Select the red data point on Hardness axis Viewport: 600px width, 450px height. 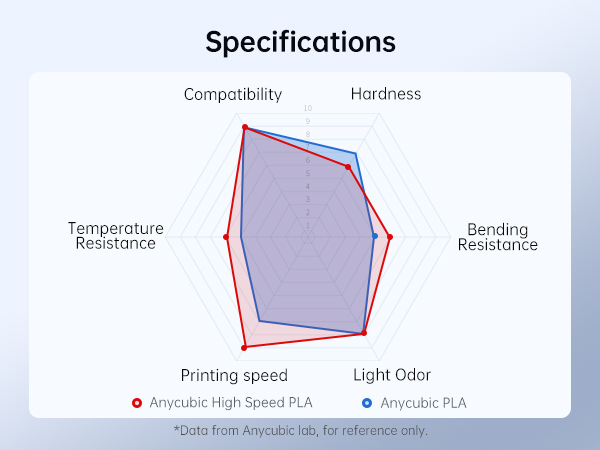[348, 167]
